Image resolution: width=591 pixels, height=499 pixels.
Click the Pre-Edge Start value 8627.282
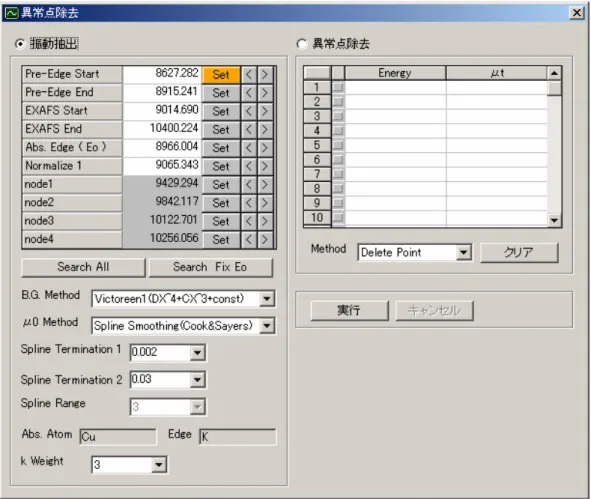pyautogui.click(x=162, y=74)
